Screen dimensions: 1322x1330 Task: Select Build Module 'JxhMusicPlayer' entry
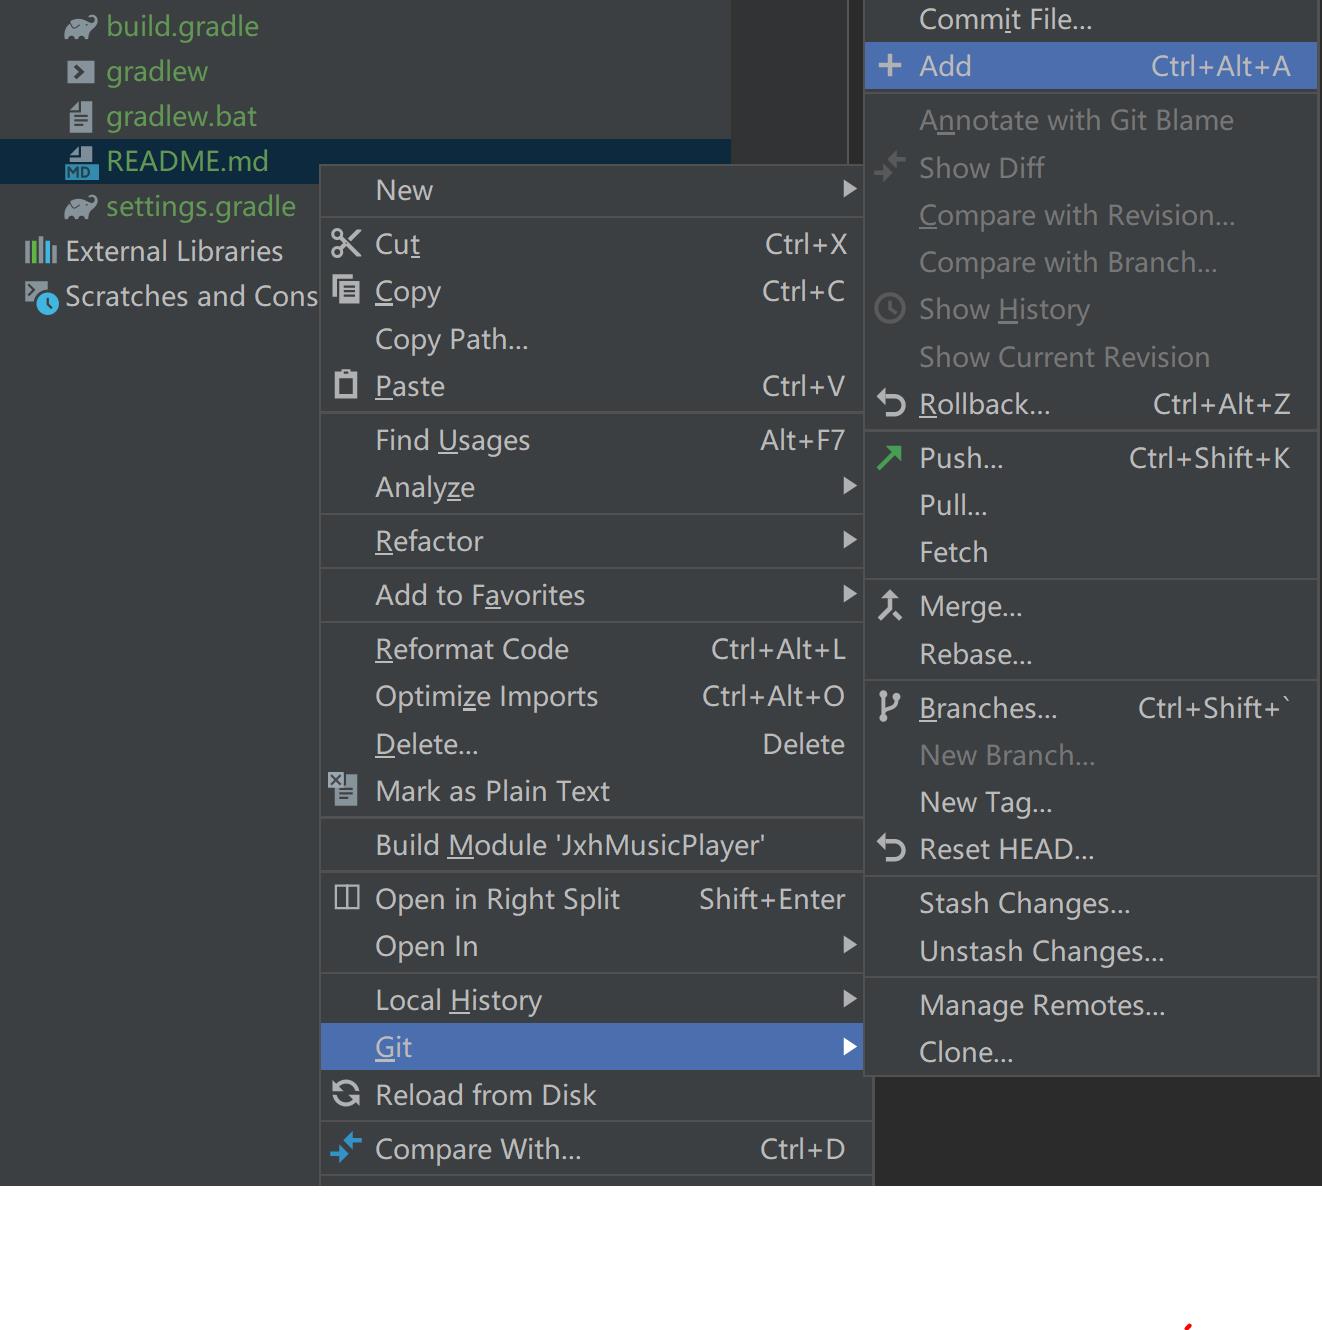(x=592, y=845)
